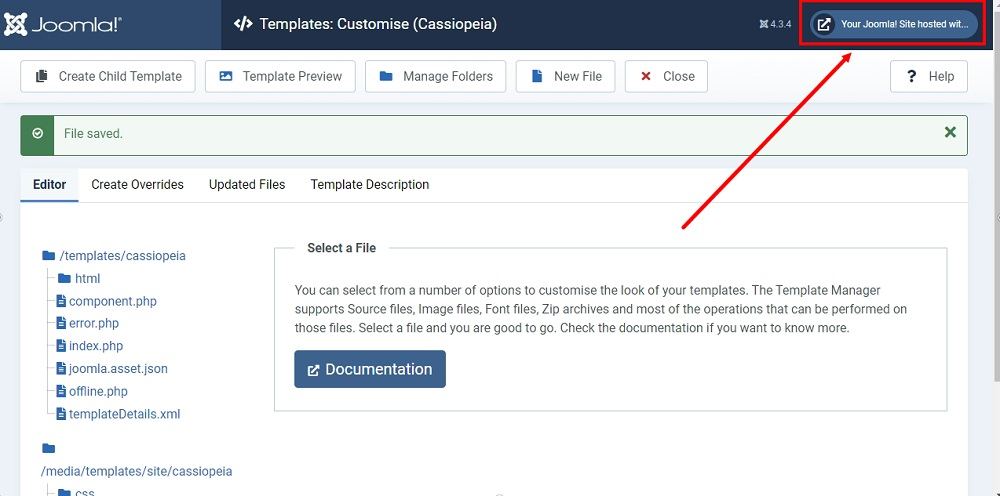1000x496 pixels.
Task: Click the code brackets icon beside Templates title
Action: tap(243, 24)
